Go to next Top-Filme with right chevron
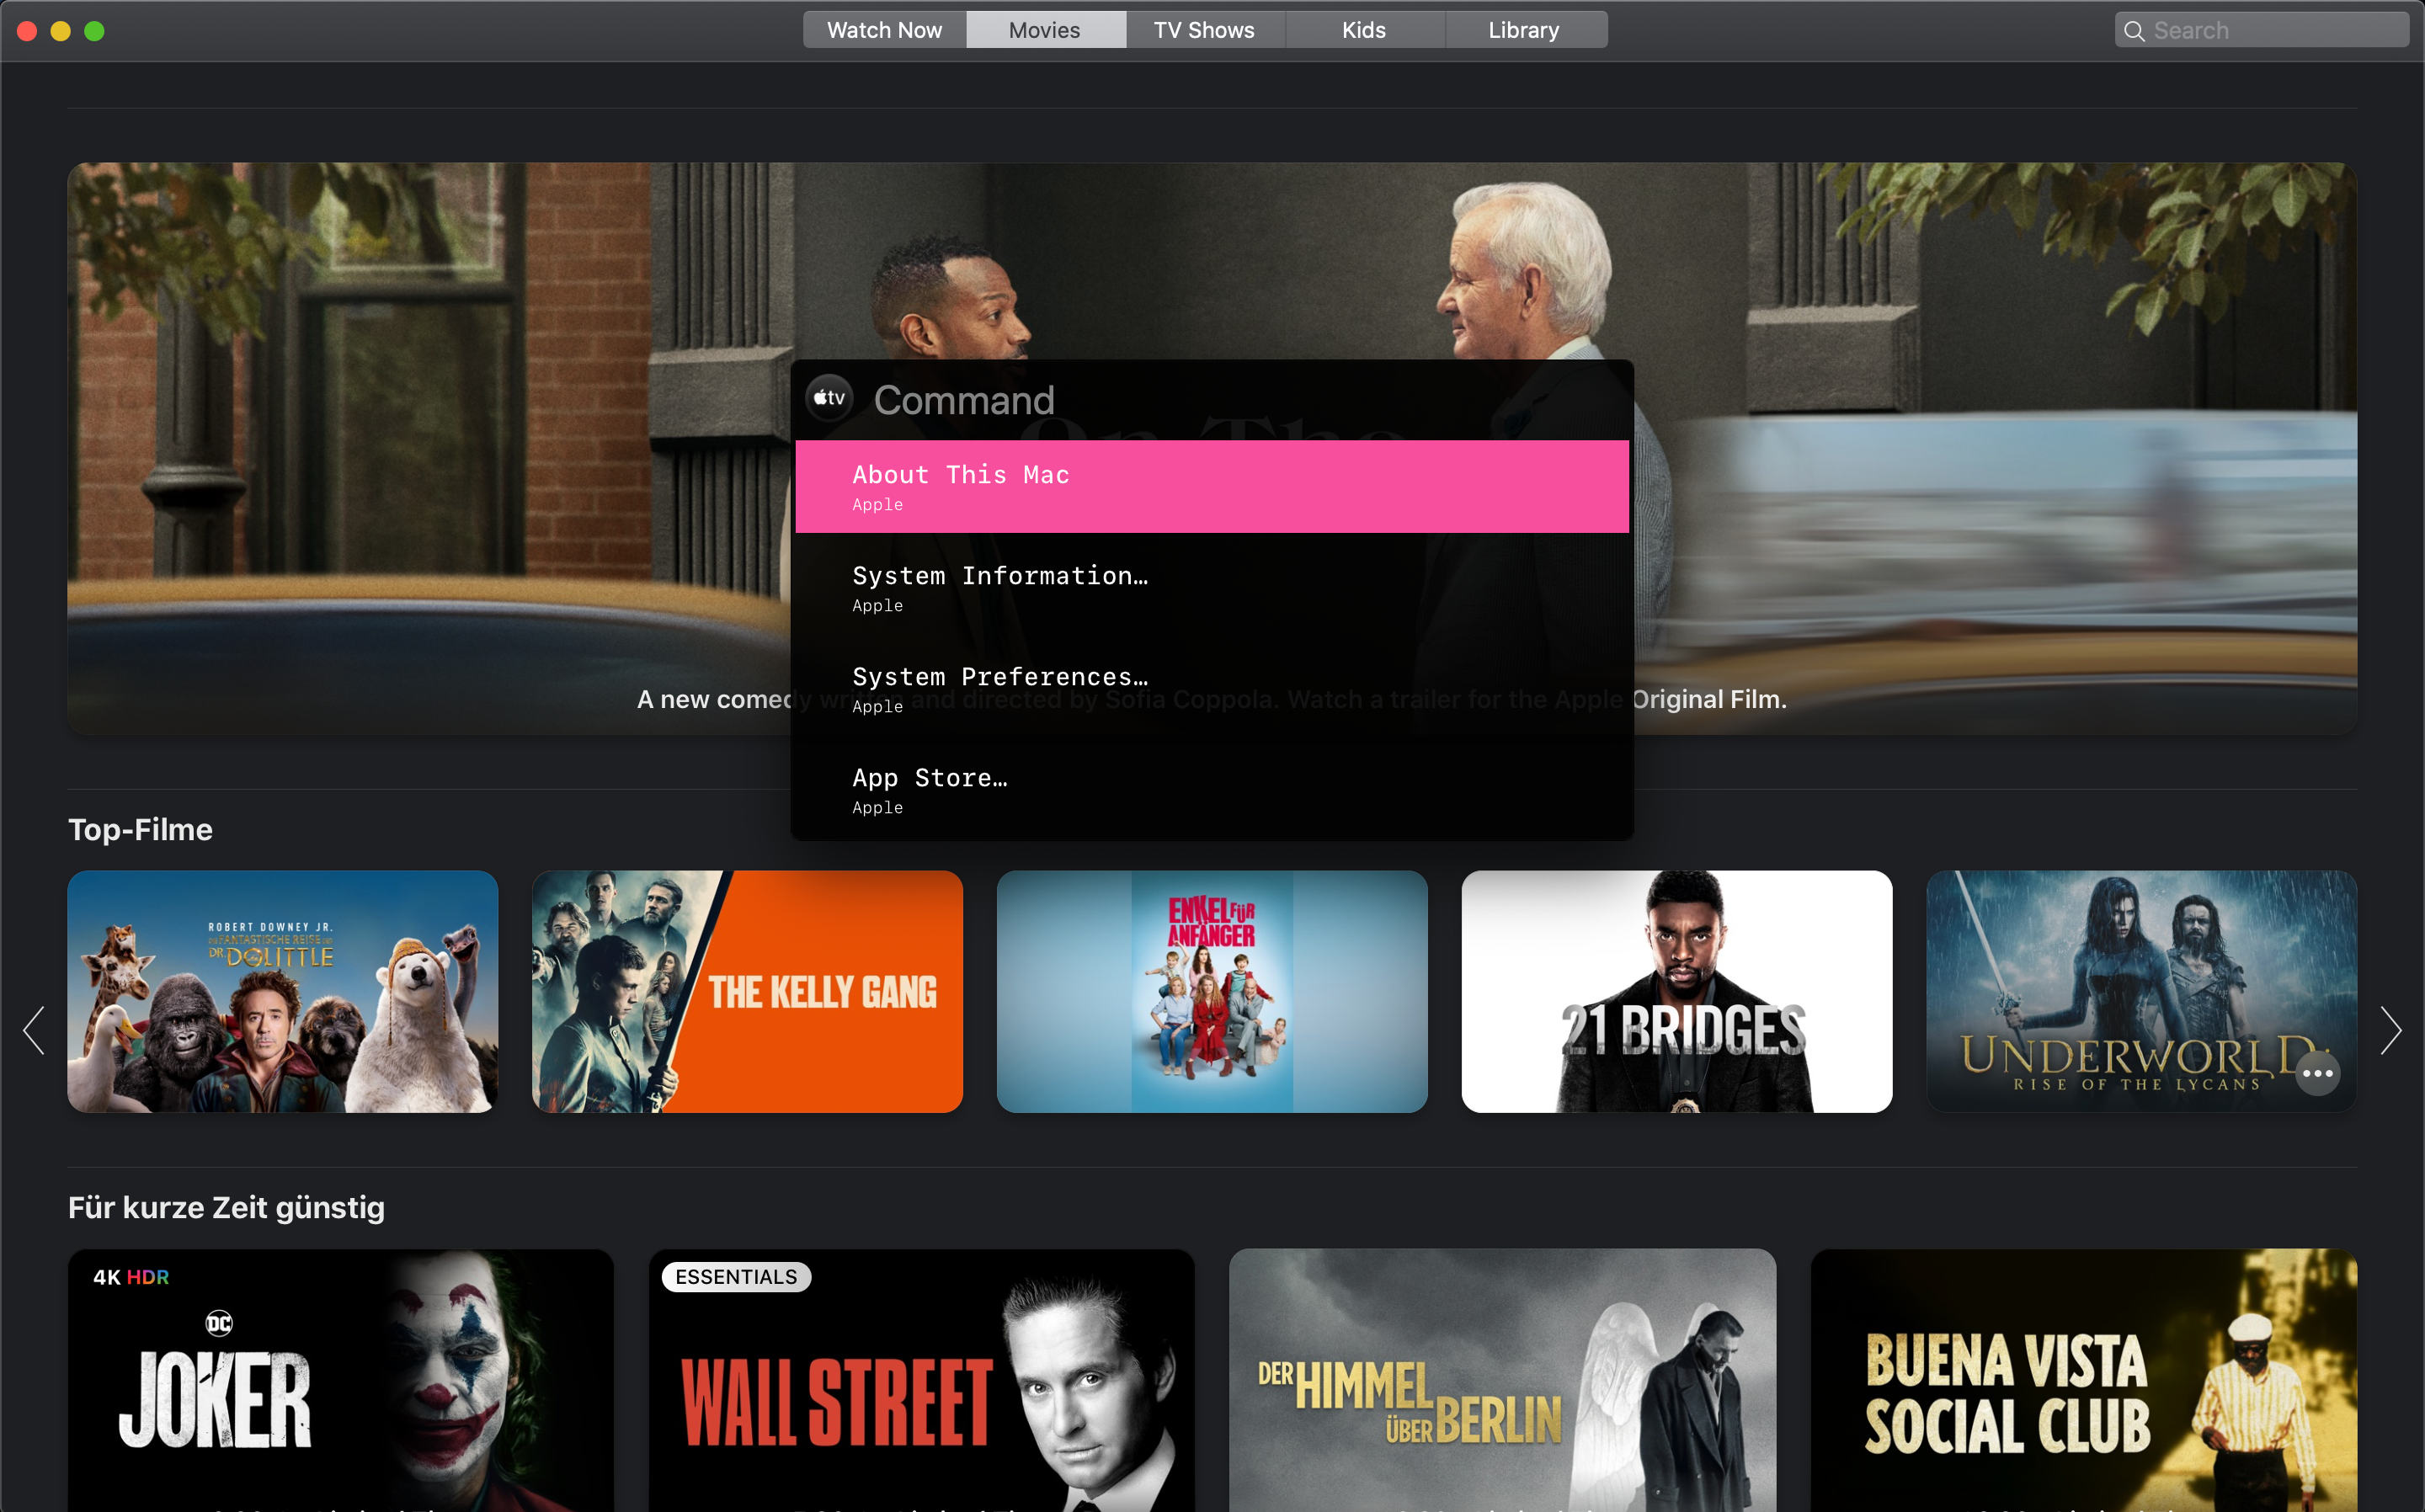The image size is (2425, 1512). pos(2390,1030)
